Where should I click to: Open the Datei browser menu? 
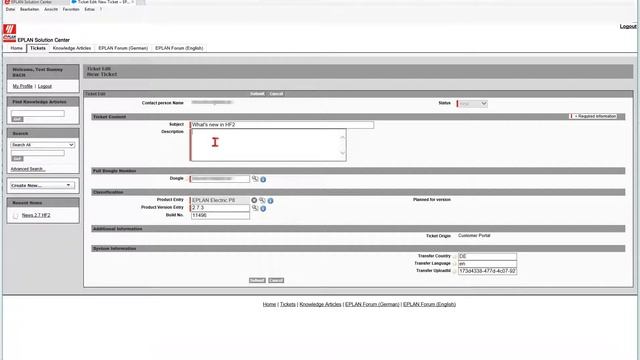[10, 9]
